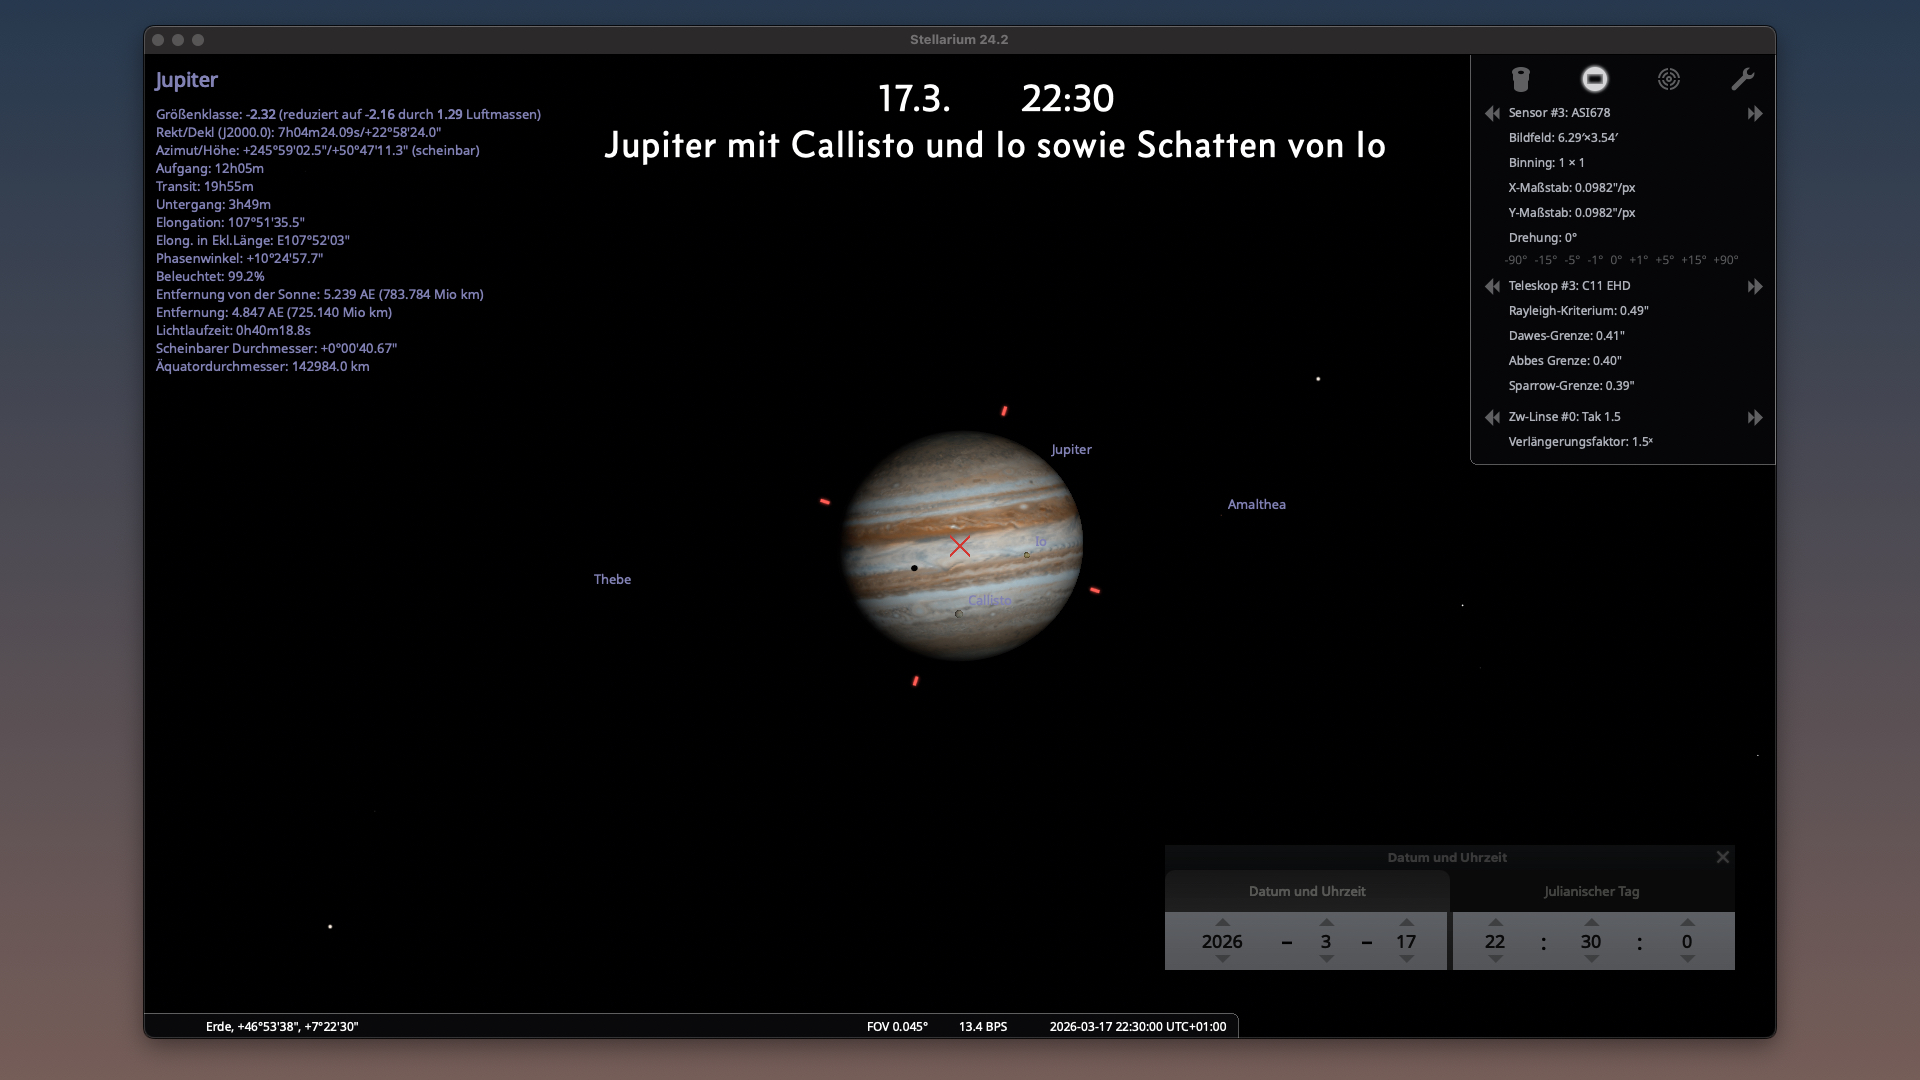Toggle the Telrad sight icon
Screen dimensions: 1920x1080
pyautogui.click(x=1668, y=79)
